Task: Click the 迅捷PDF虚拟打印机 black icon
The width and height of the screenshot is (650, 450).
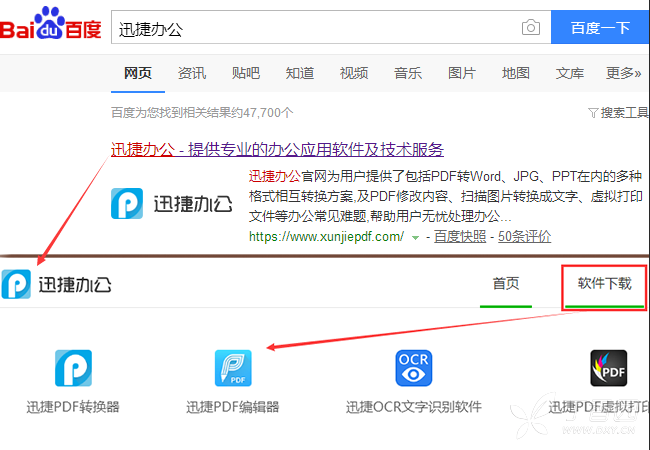Action: click(x=609, y=368)
